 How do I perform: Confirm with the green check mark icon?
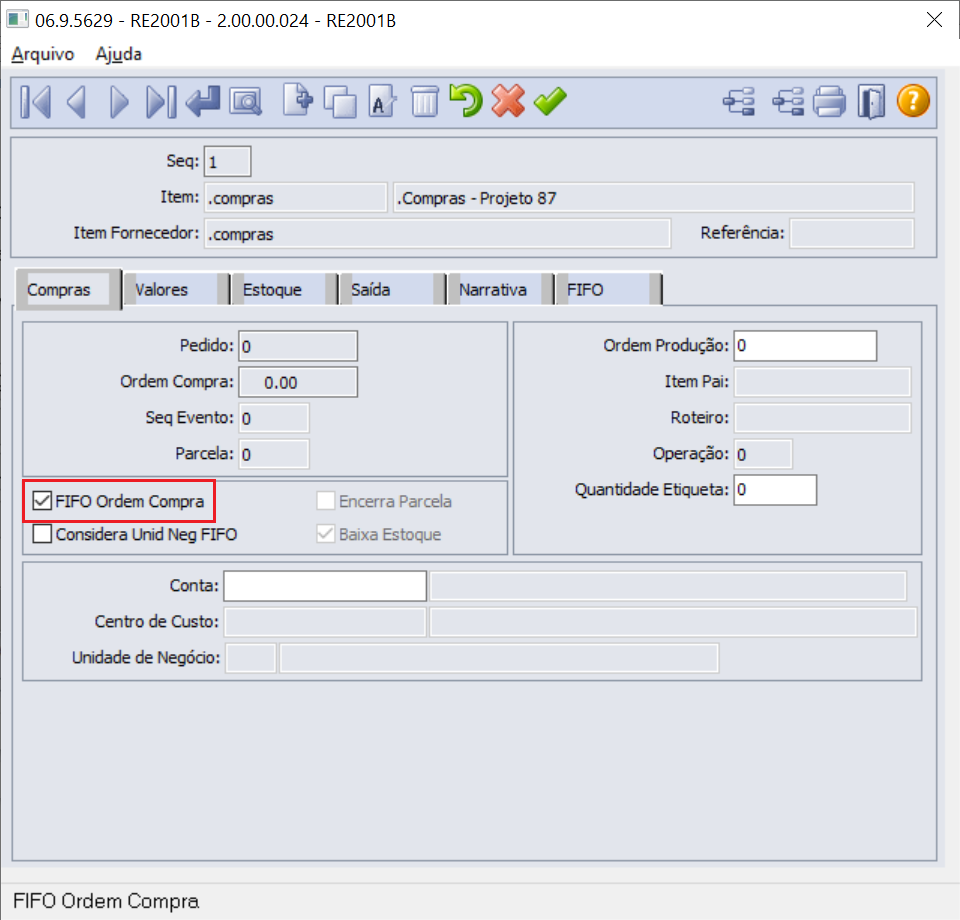click(550, 102)
